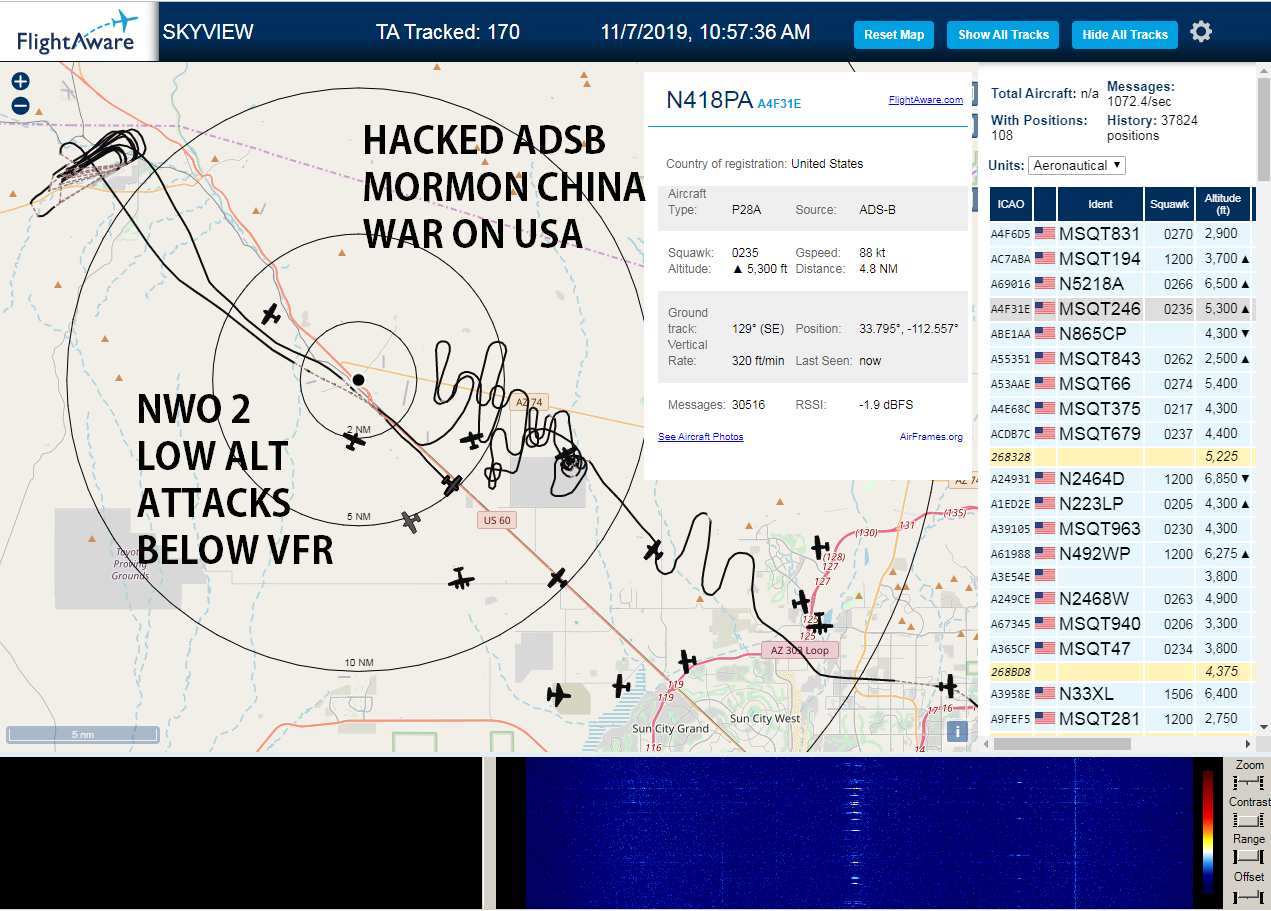Sort table by Ident column header
The image size is (1271, 911).
tap(1100, 204)
